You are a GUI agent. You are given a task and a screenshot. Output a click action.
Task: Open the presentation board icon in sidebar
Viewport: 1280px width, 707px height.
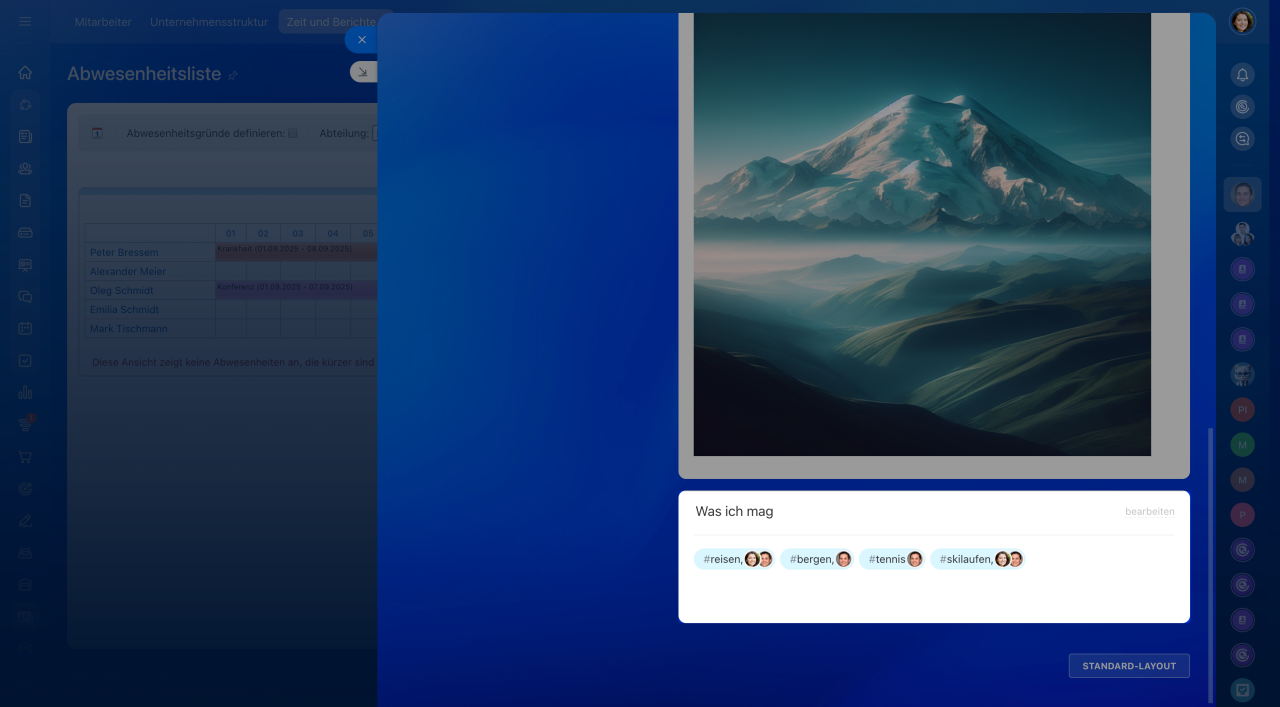click(25, 264)
